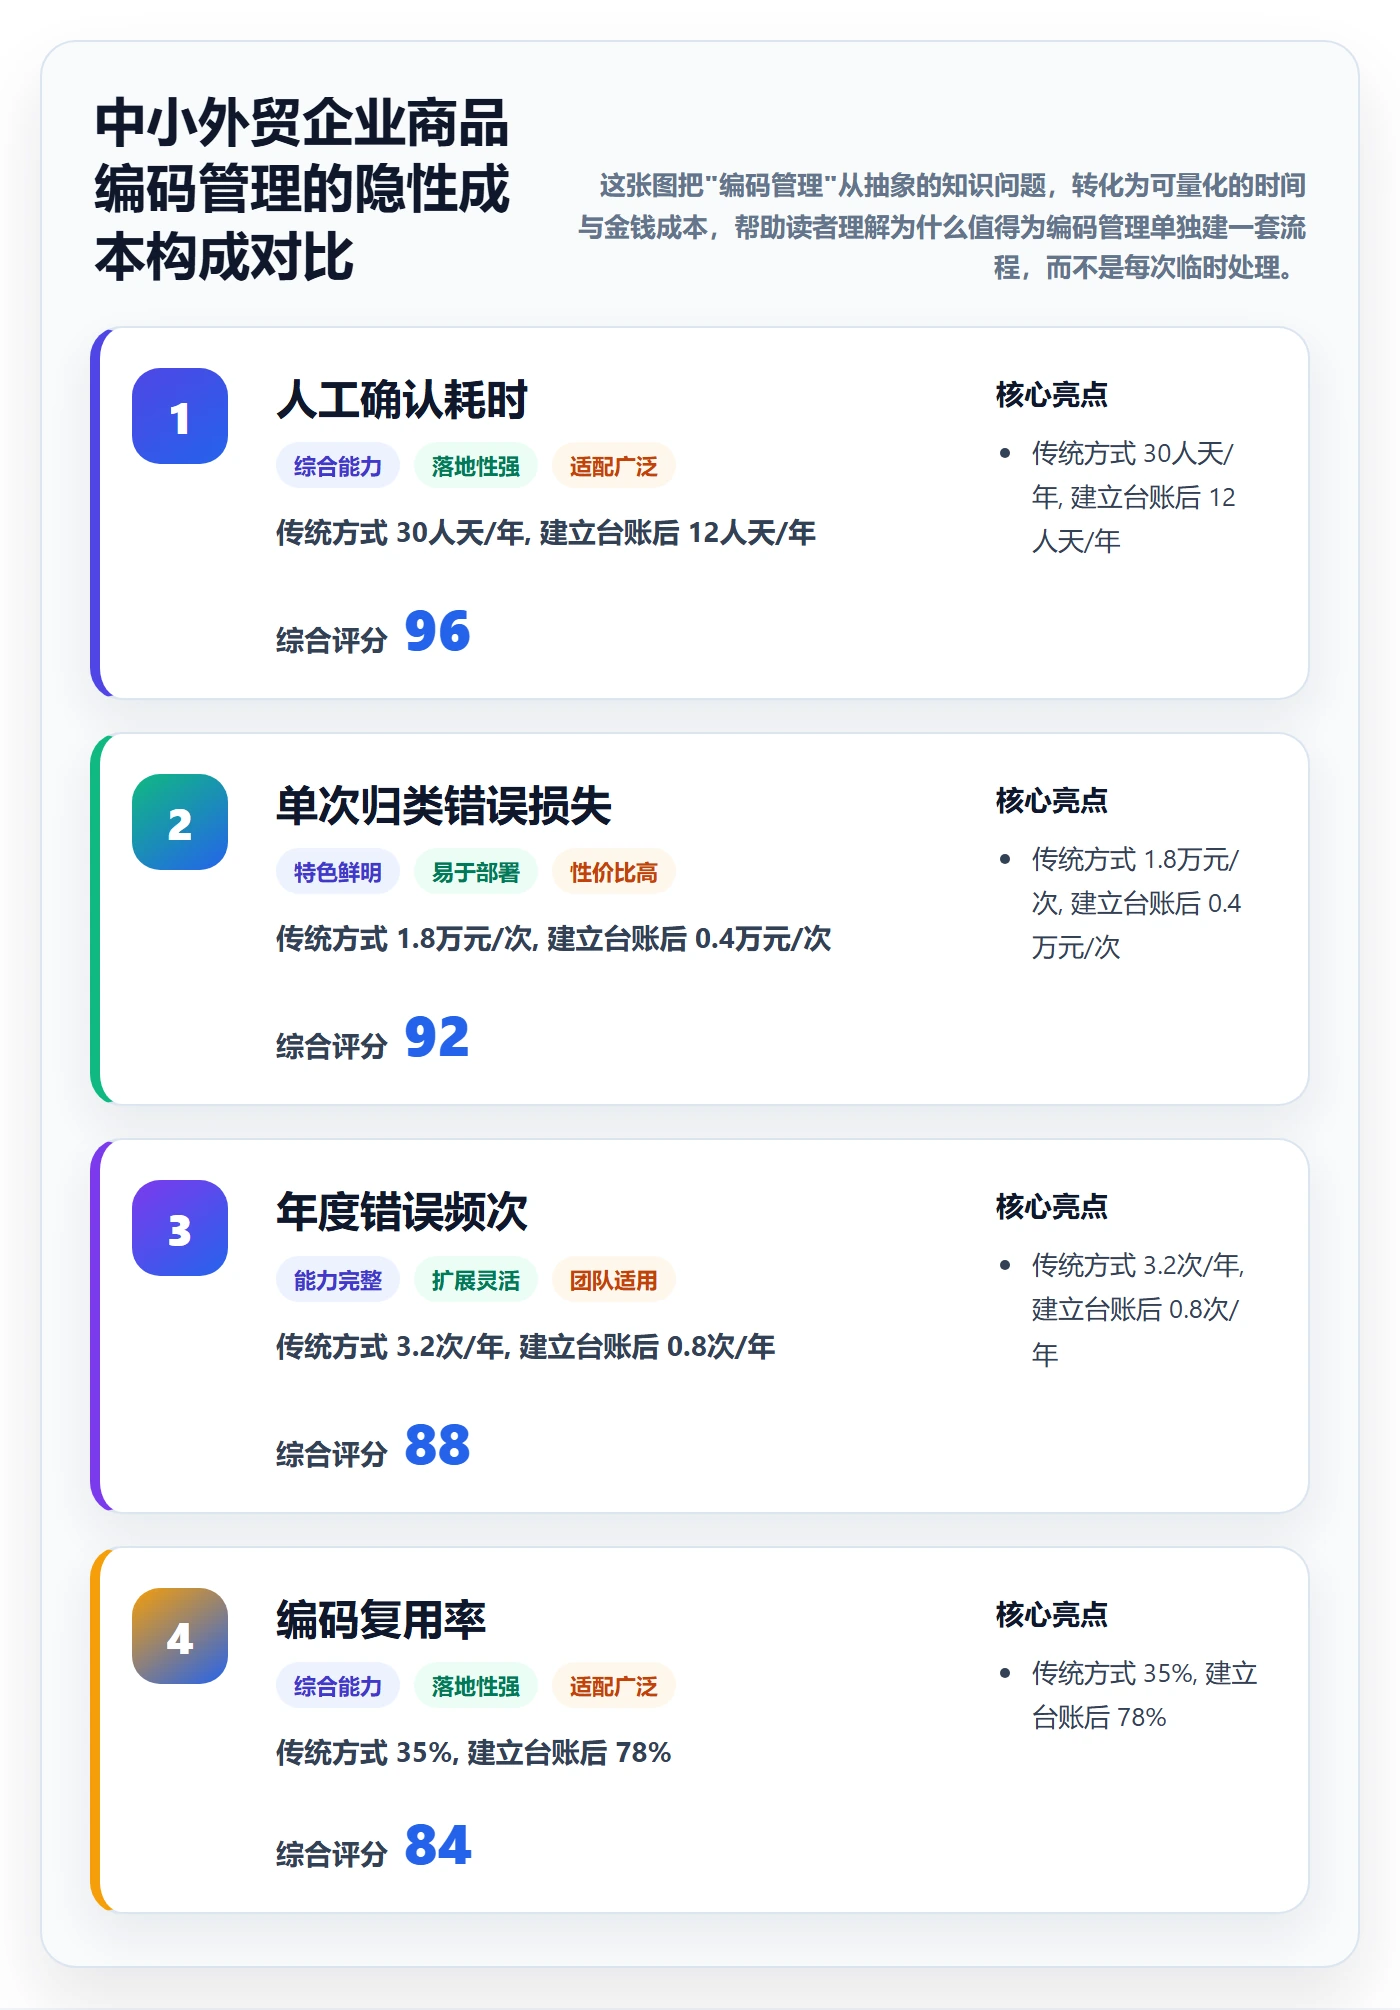Click 适配广泛 tag in 编码复用率 card
Viewport: 1400px width, 2010px height.
[x=614, y=1686]
